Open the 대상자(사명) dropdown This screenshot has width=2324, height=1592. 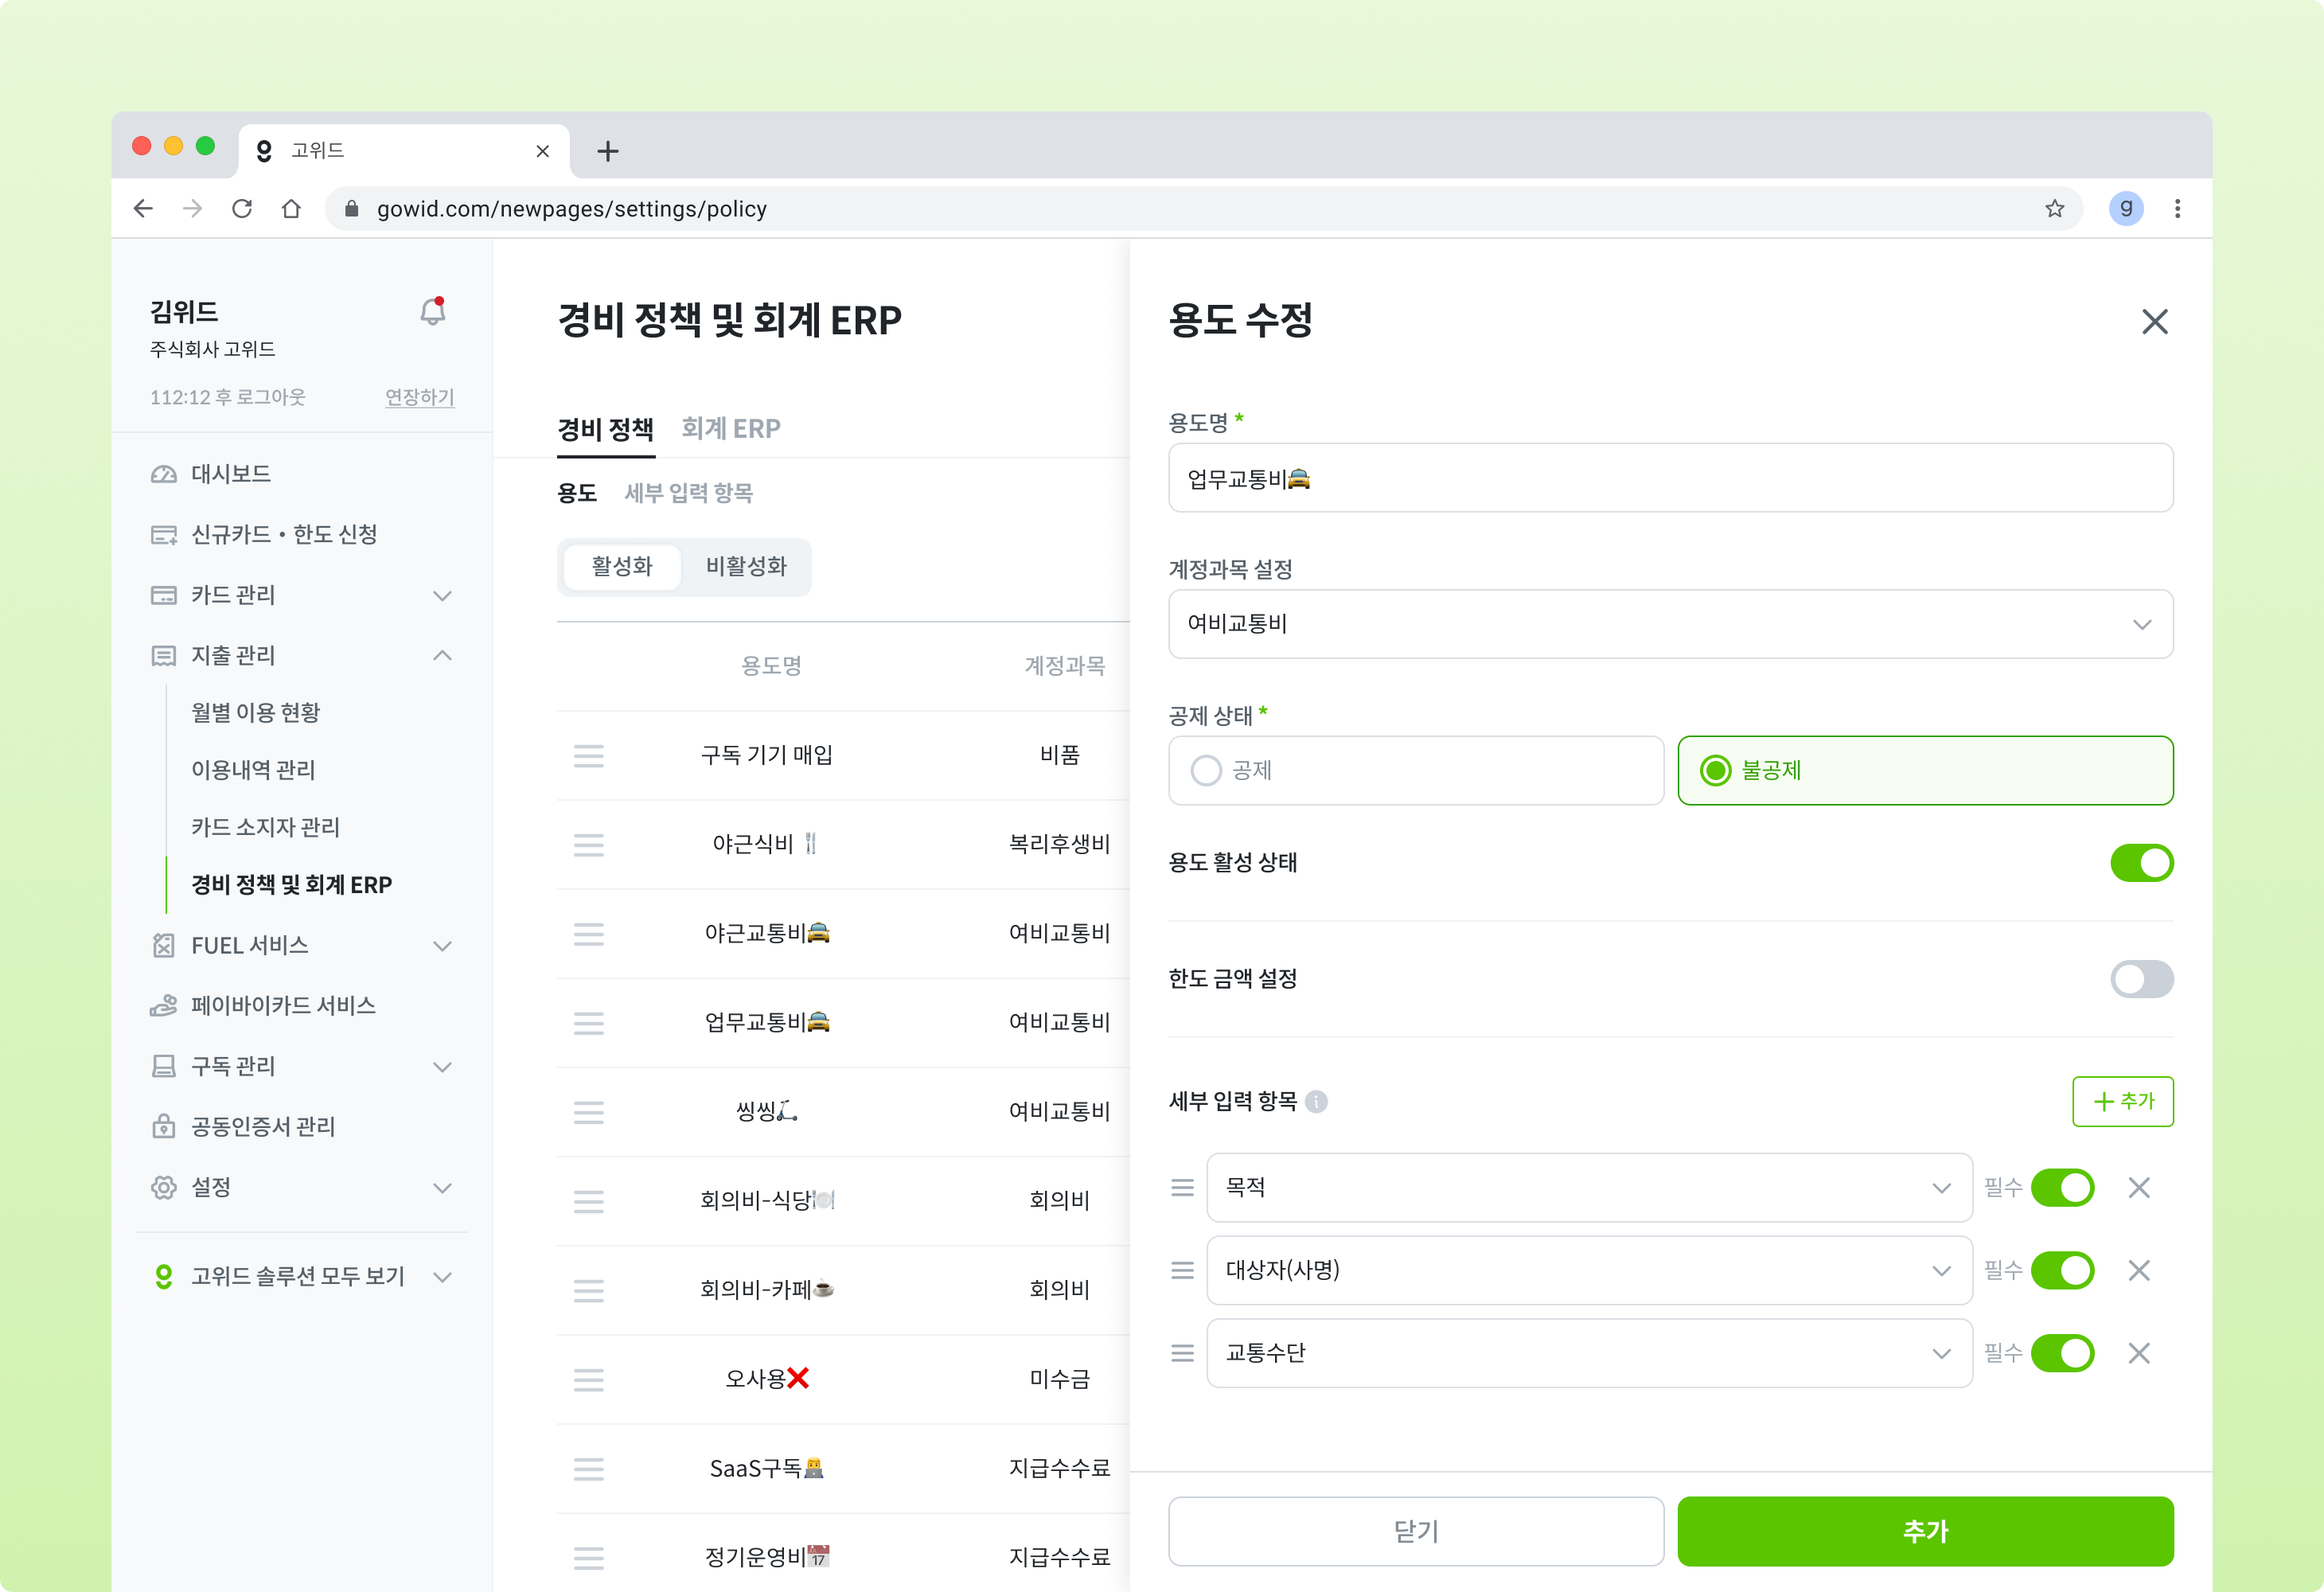1588,1270
